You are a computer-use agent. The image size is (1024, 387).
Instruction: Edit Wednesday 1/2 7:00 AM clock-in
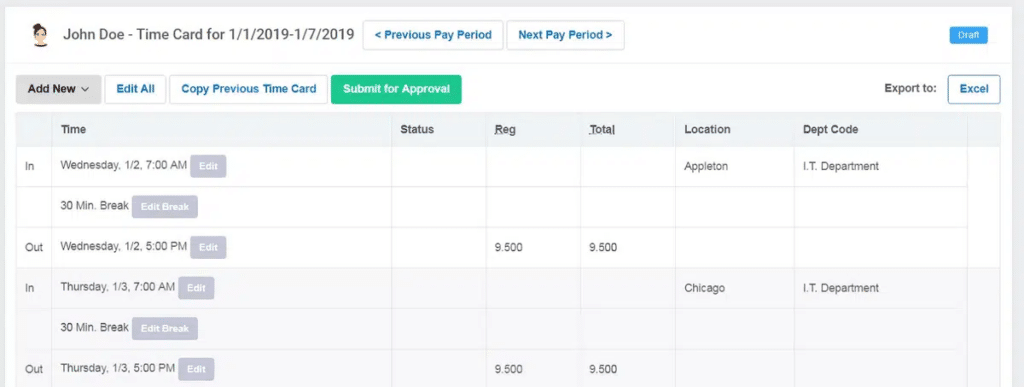(x=208, y=166)
